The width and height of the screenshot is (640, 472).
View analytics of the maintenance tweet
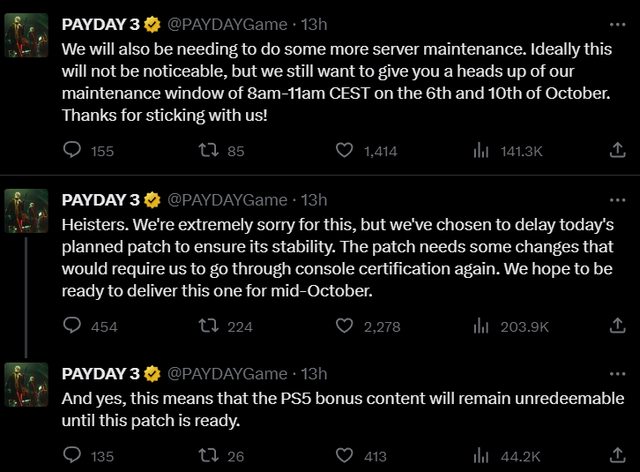tap(480, 151)
